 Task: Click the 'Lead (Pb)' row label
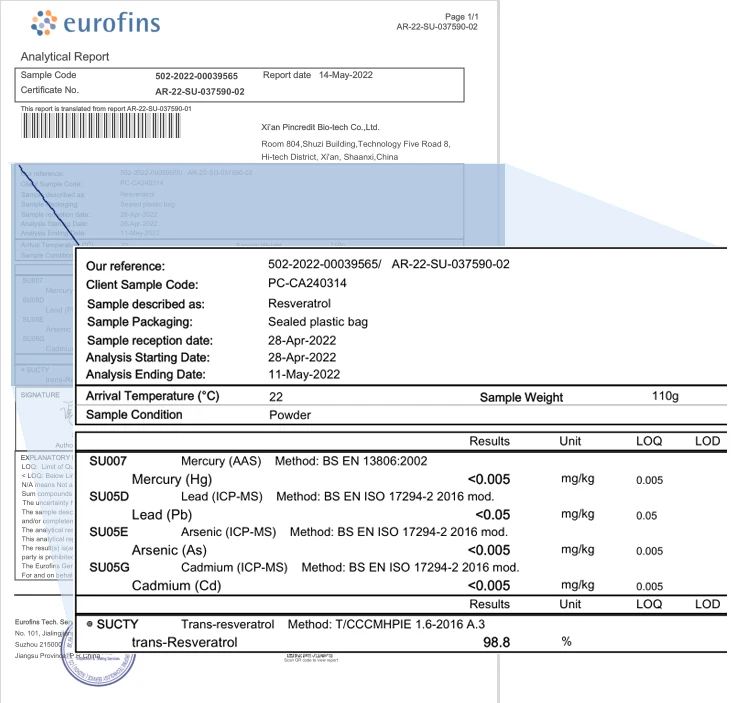coord(162,515)
